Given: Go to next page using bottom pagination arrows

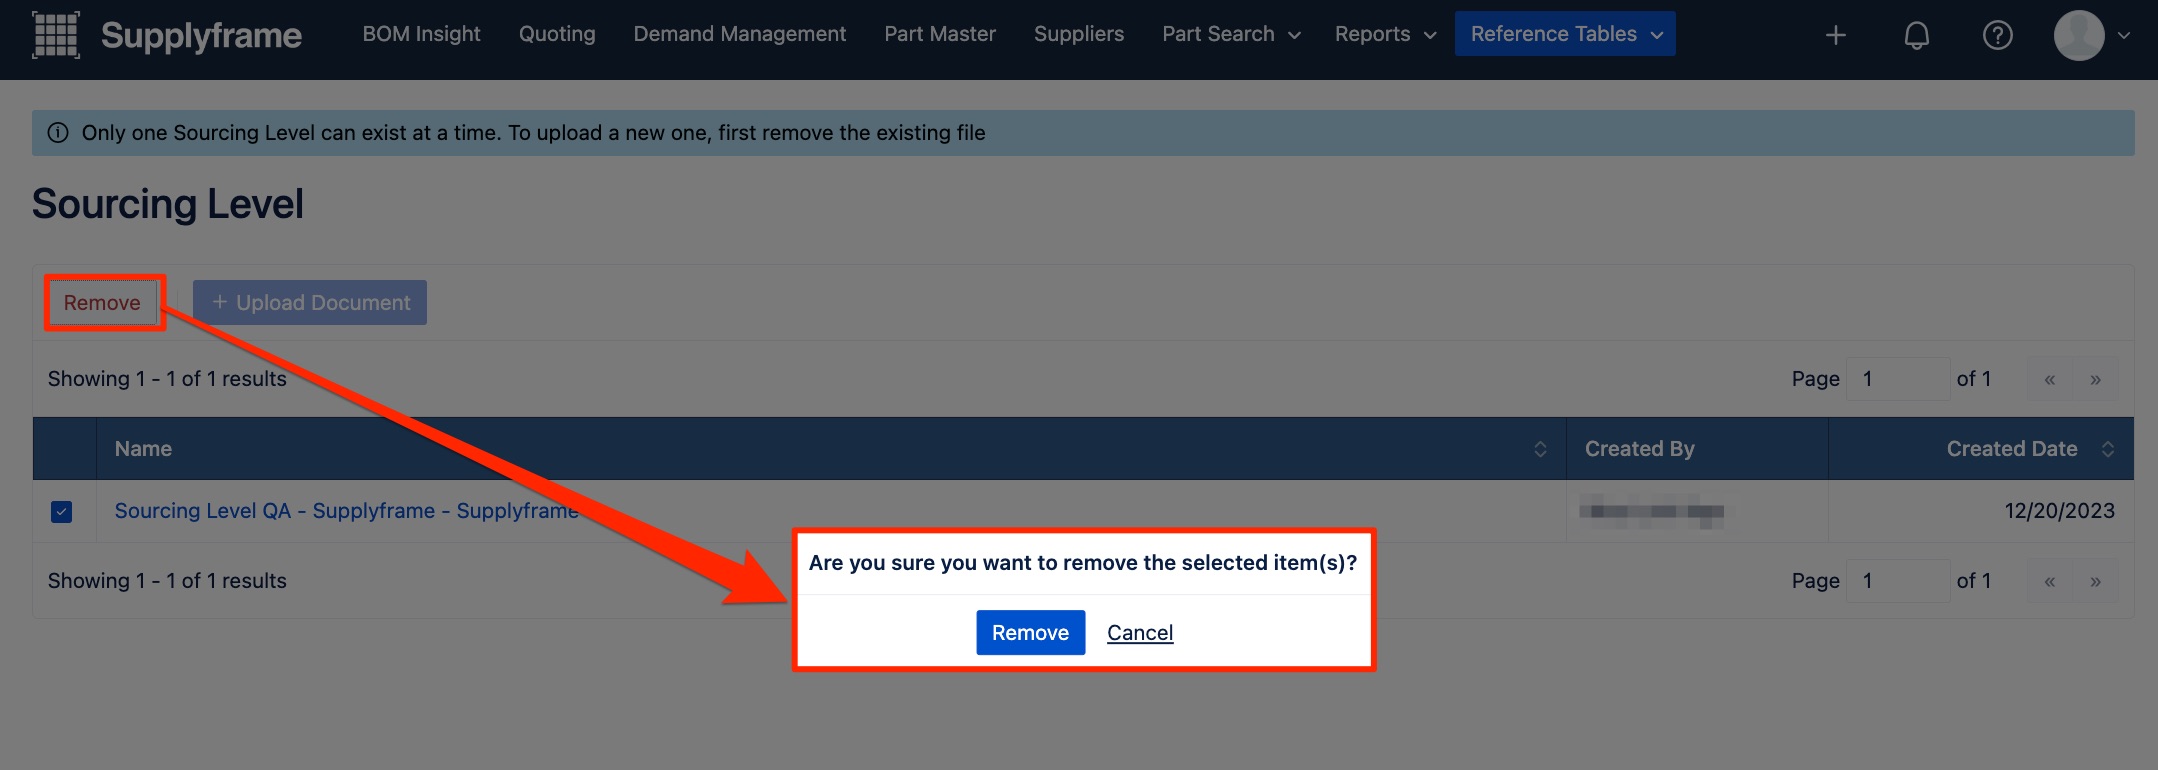Looking at the screenshot, I should [x=2095, y=581].
